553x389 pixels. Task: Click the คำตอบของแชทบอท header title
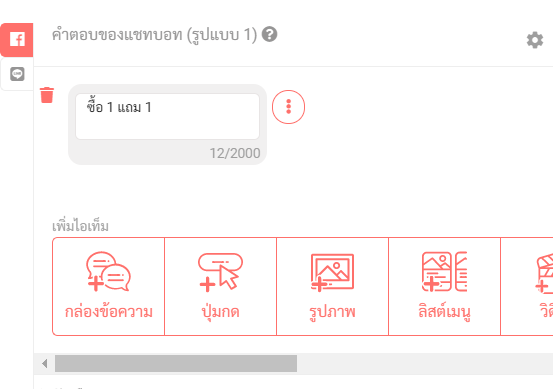click(154, 35)
